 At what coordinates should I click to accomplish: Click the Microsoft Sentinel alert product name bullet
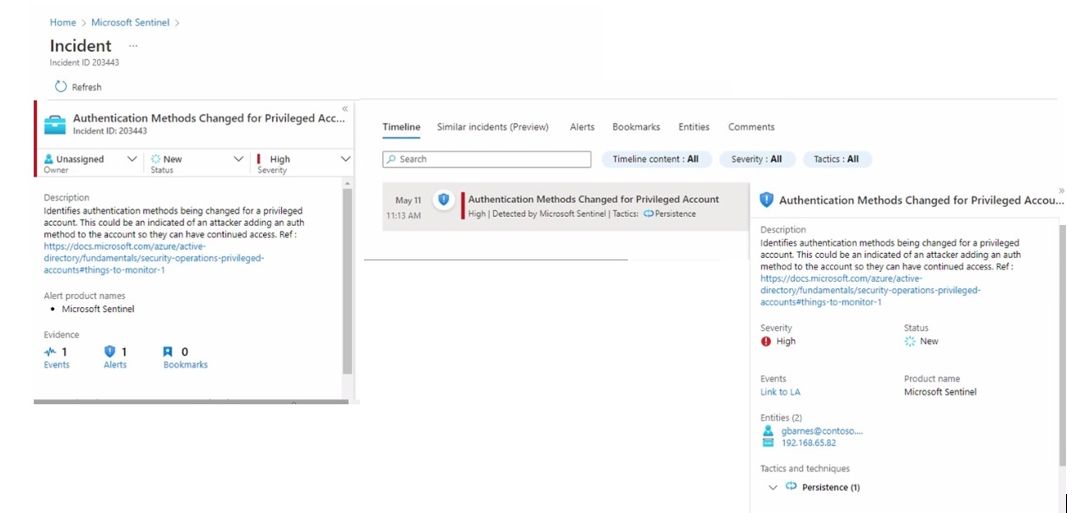tap(98, 309)
